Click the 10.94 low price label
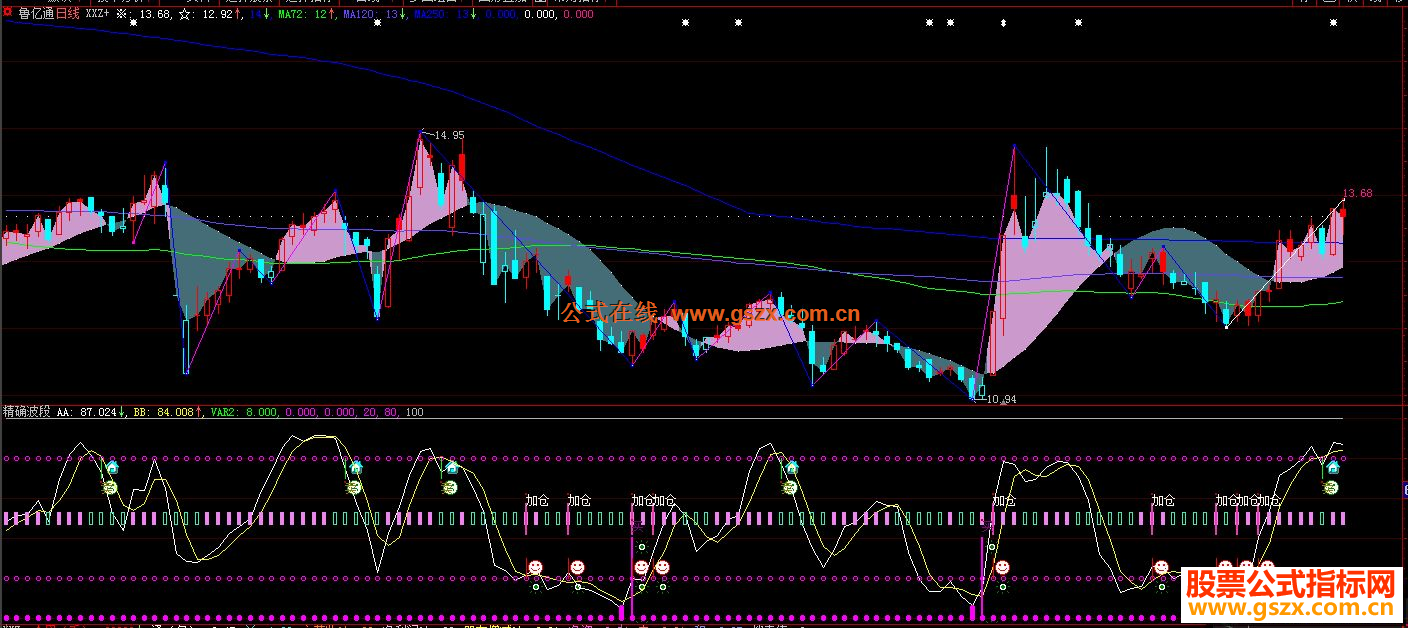1408x628 pixels. coord(1002,400)
